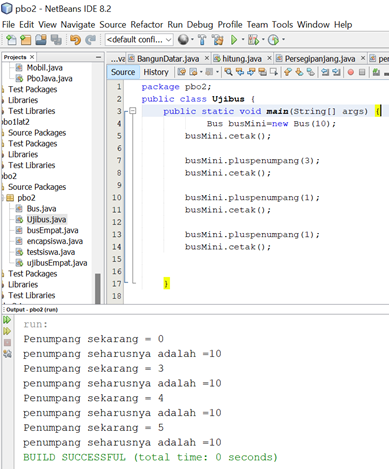Screen dimensions: 389x469
Task: Switch to the Persegipanjang.java tab
Action: [319, 59]
